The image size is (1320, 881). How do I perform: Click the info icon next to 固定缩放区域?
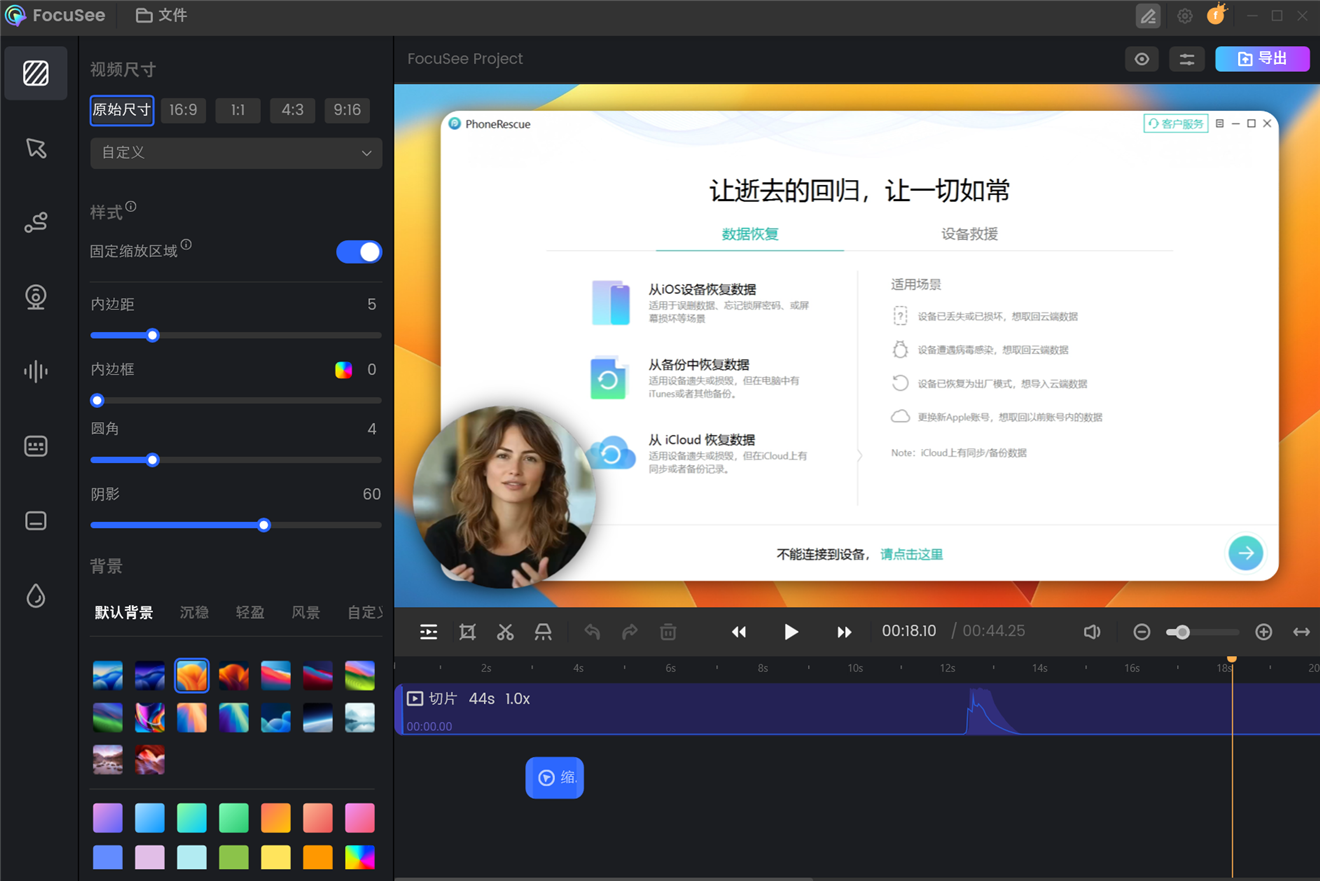coord(186,245)
